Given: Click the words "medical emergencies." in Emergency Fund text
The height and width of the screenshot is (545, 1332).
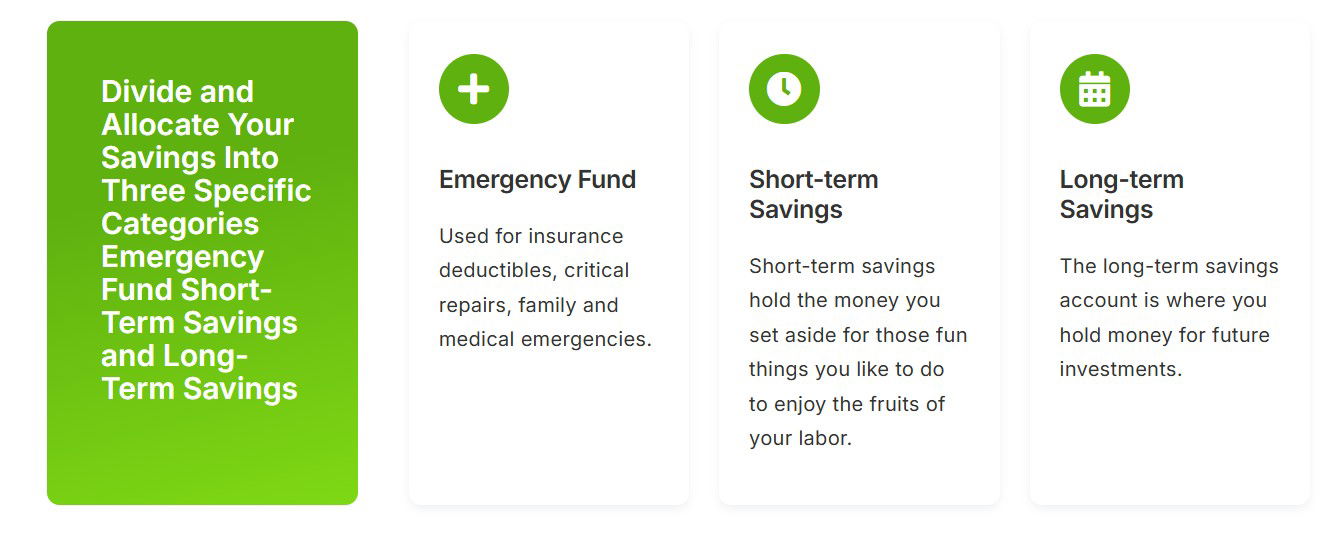Looking at the screenshot, I should (x=545, y=340).
